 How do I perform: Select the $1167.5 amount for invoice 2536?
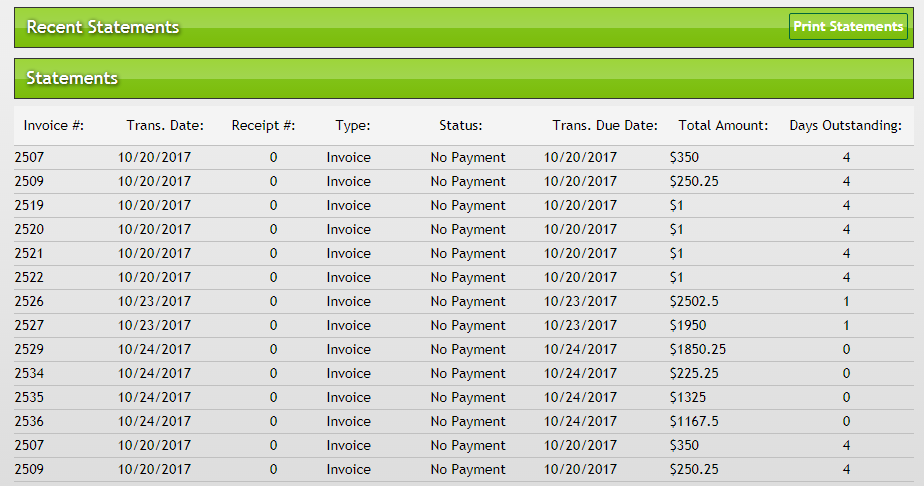click(x=694, y=422)
